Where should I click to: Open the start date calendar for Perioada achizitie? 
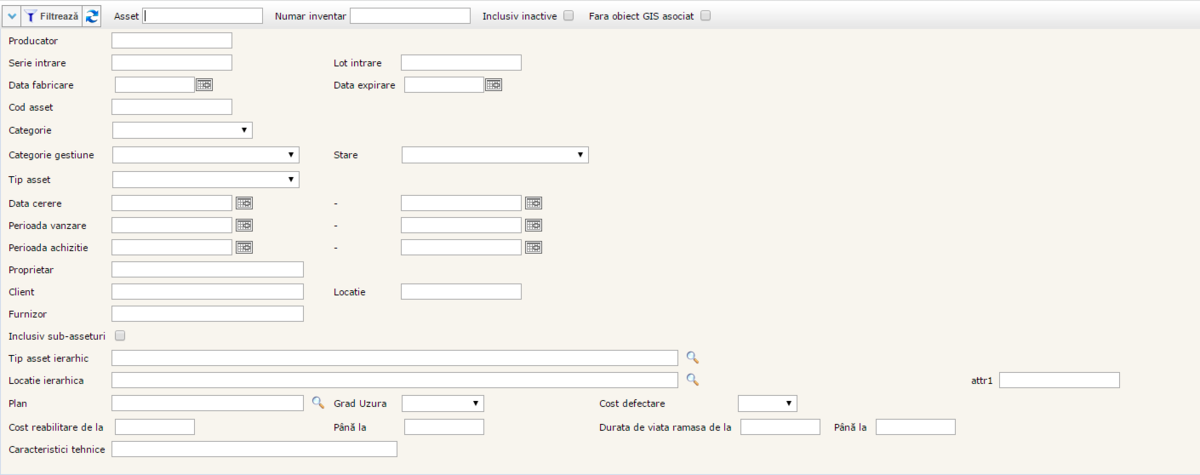click(244, 247)
